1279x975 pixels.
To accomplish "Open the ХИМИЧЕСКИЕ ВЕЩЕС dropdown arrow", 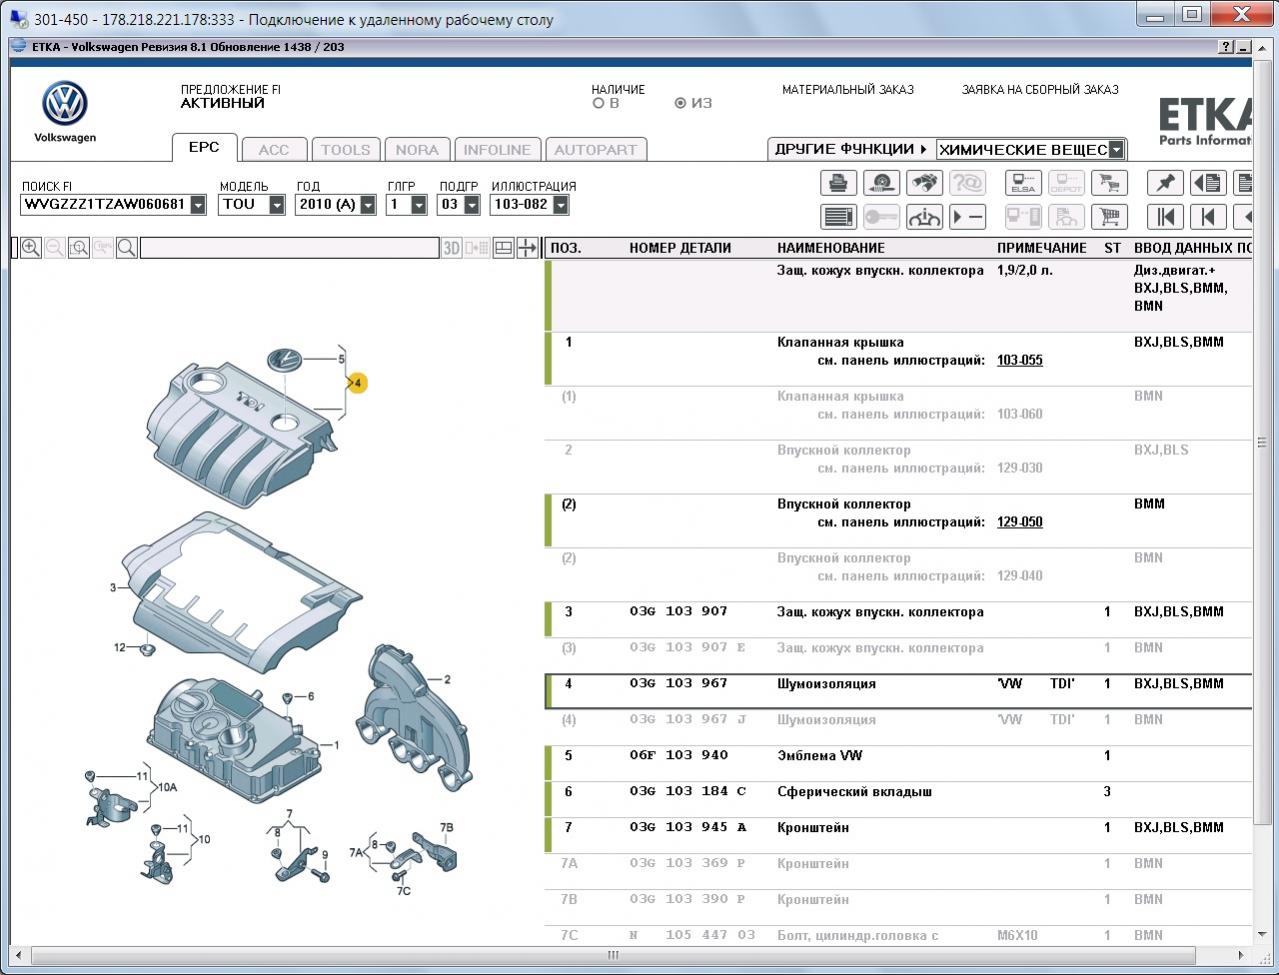I will (x=1117, y=150).
